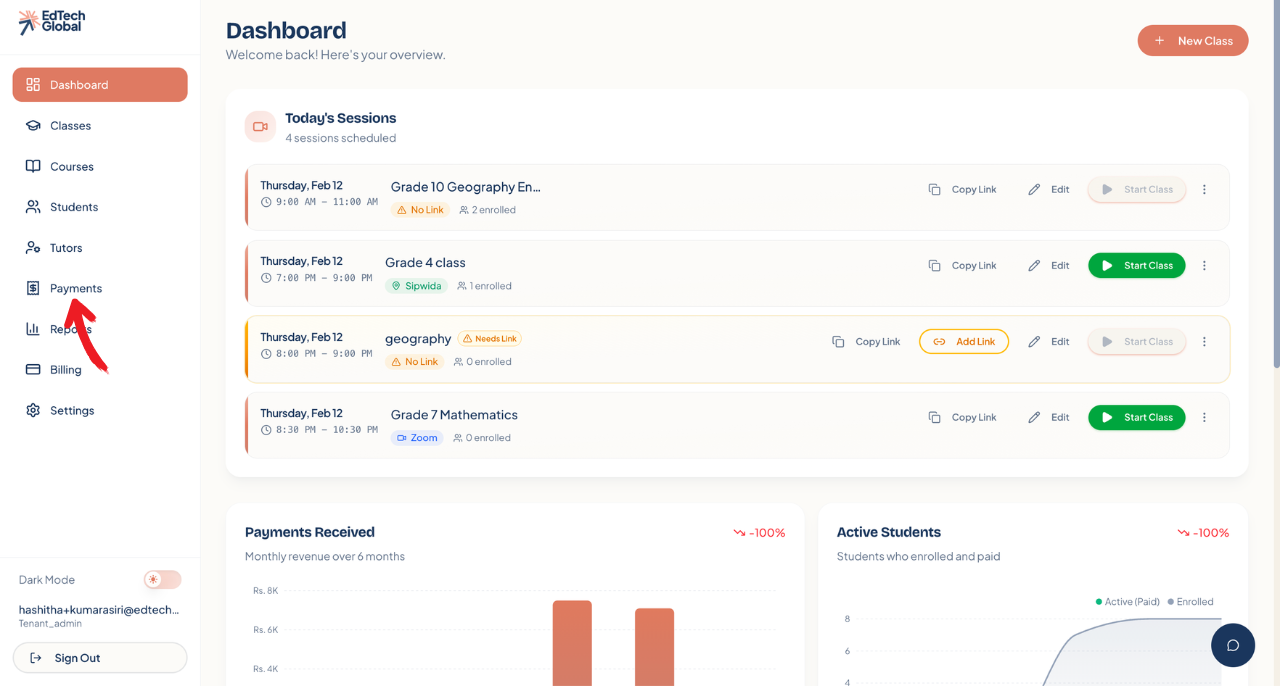
Task: Click the pencil icon for Grade 4 class
Action: click(1034, 266)
